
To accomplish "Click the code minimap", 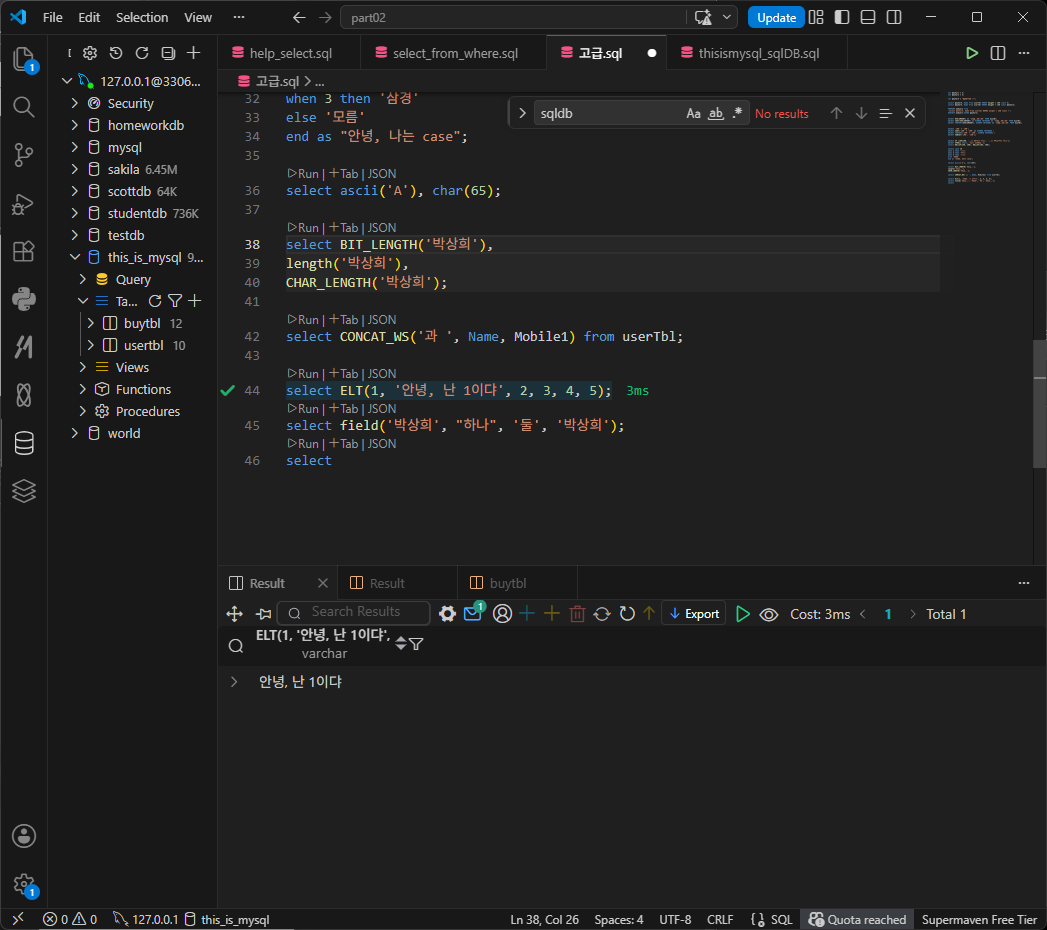I will click(984, 137).
